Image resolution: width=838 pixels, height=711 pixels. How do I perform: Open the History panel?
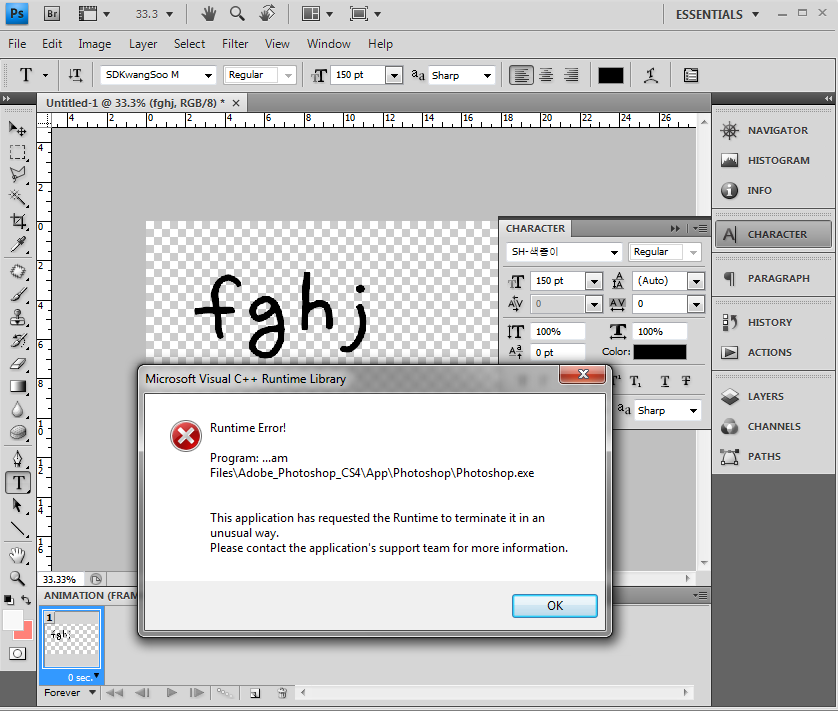point(773,322)
